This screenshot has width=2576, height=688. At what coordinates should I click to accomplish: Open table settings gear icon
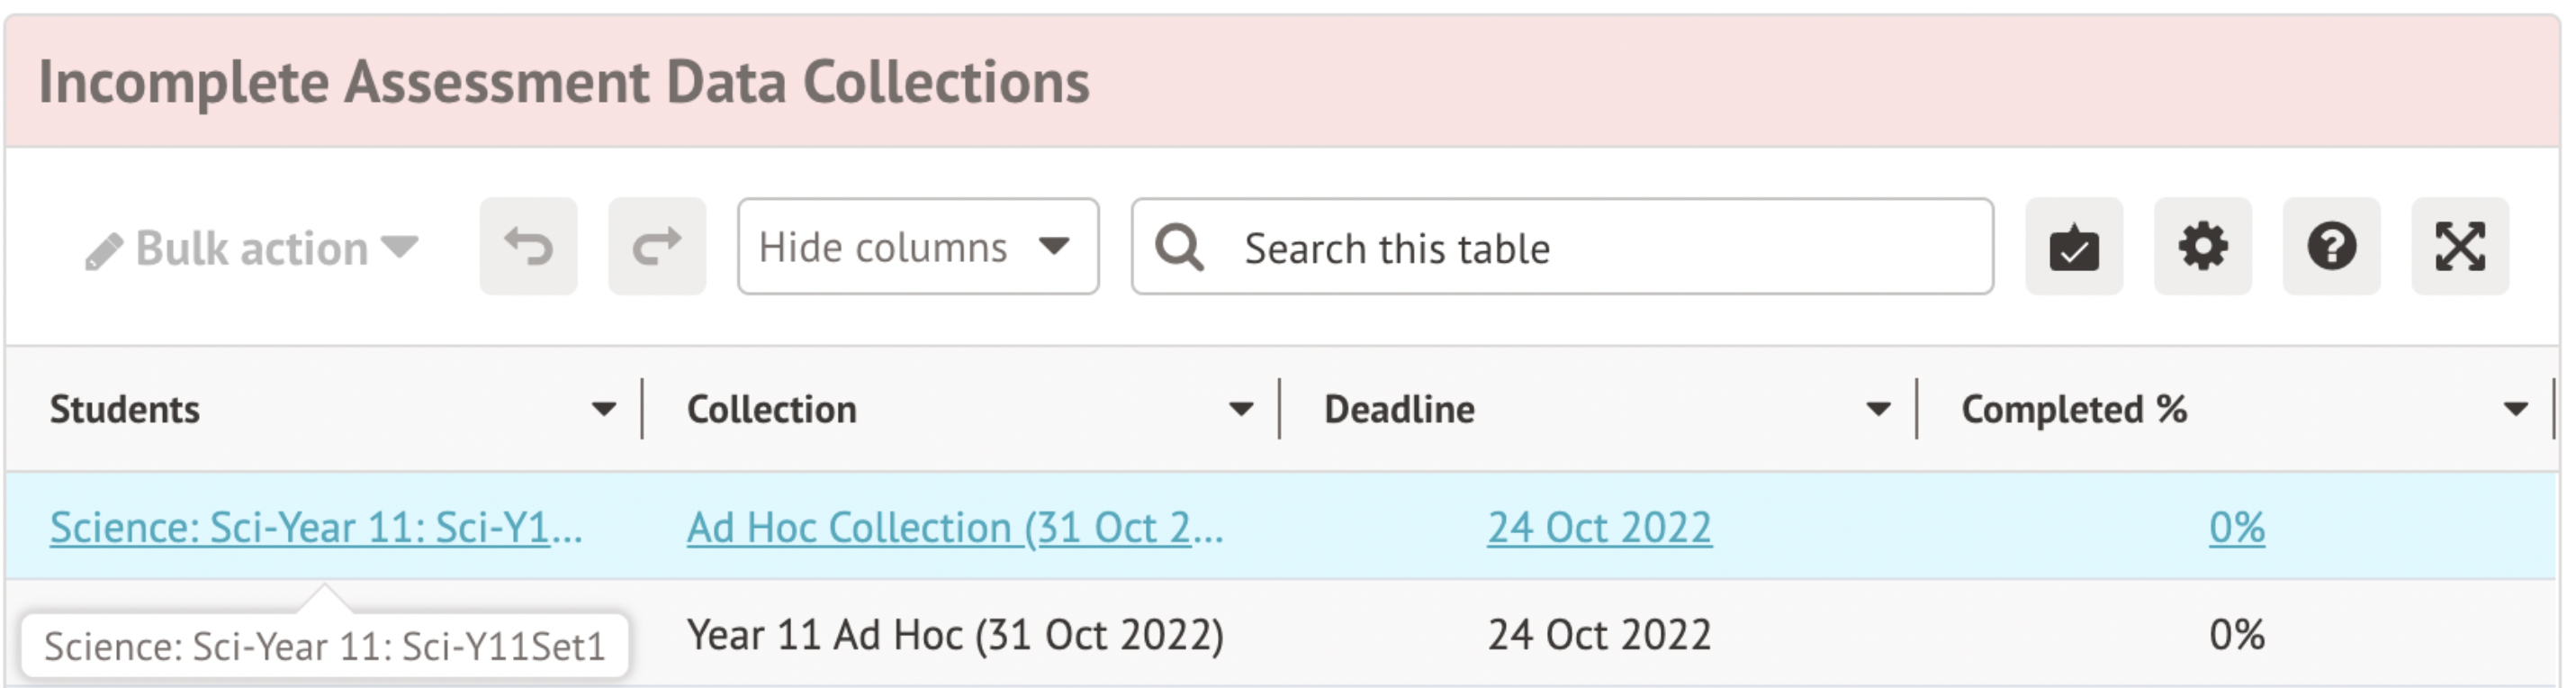coord(2202,247)
